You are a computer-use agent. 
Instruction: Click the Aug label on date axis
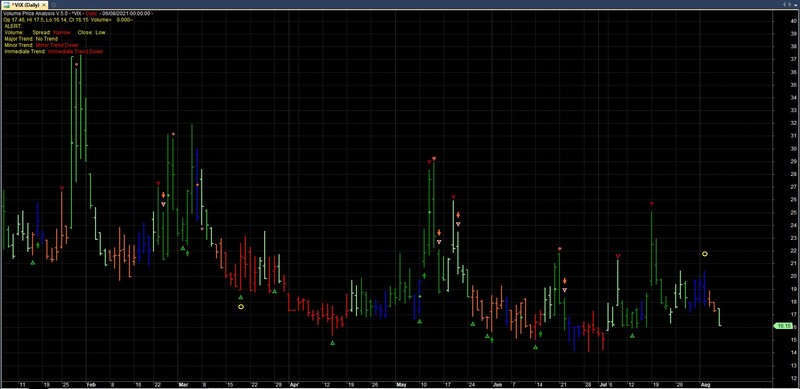pos(705,383)
